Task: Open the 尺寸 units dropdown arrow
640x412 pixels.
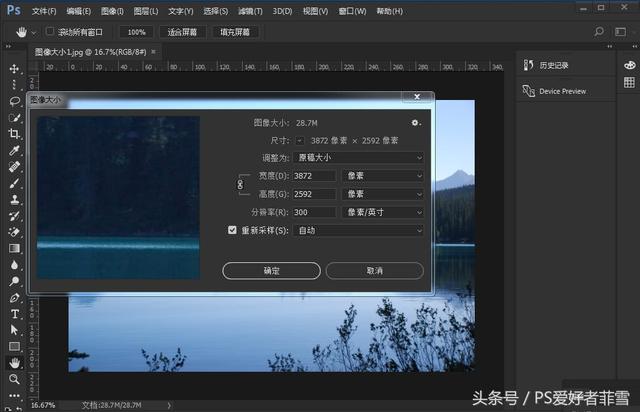Action: (300, 140)
